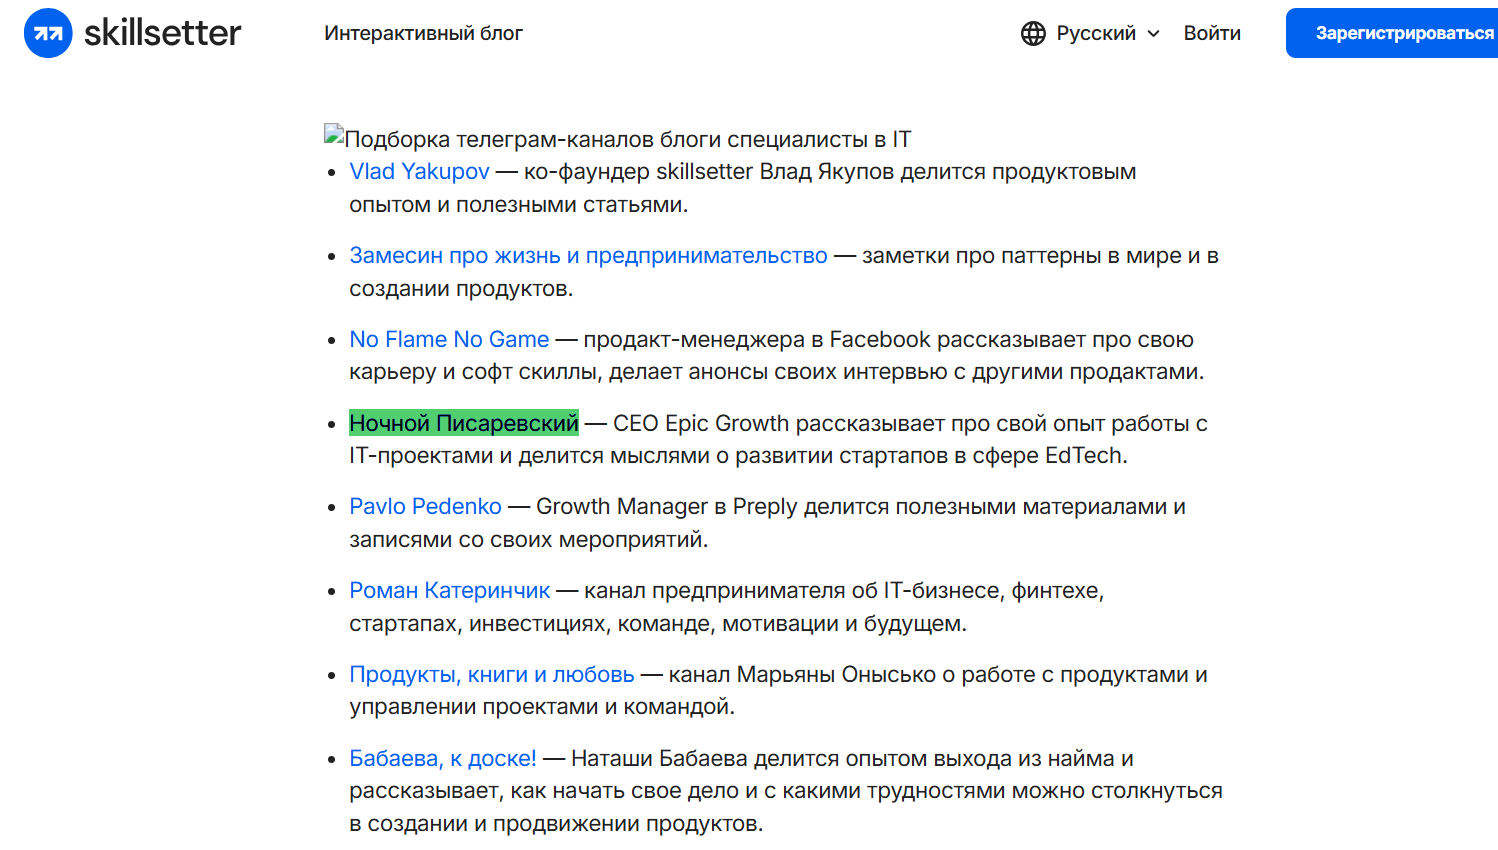Open the Pavlo Pedenko link

(425, 507)
